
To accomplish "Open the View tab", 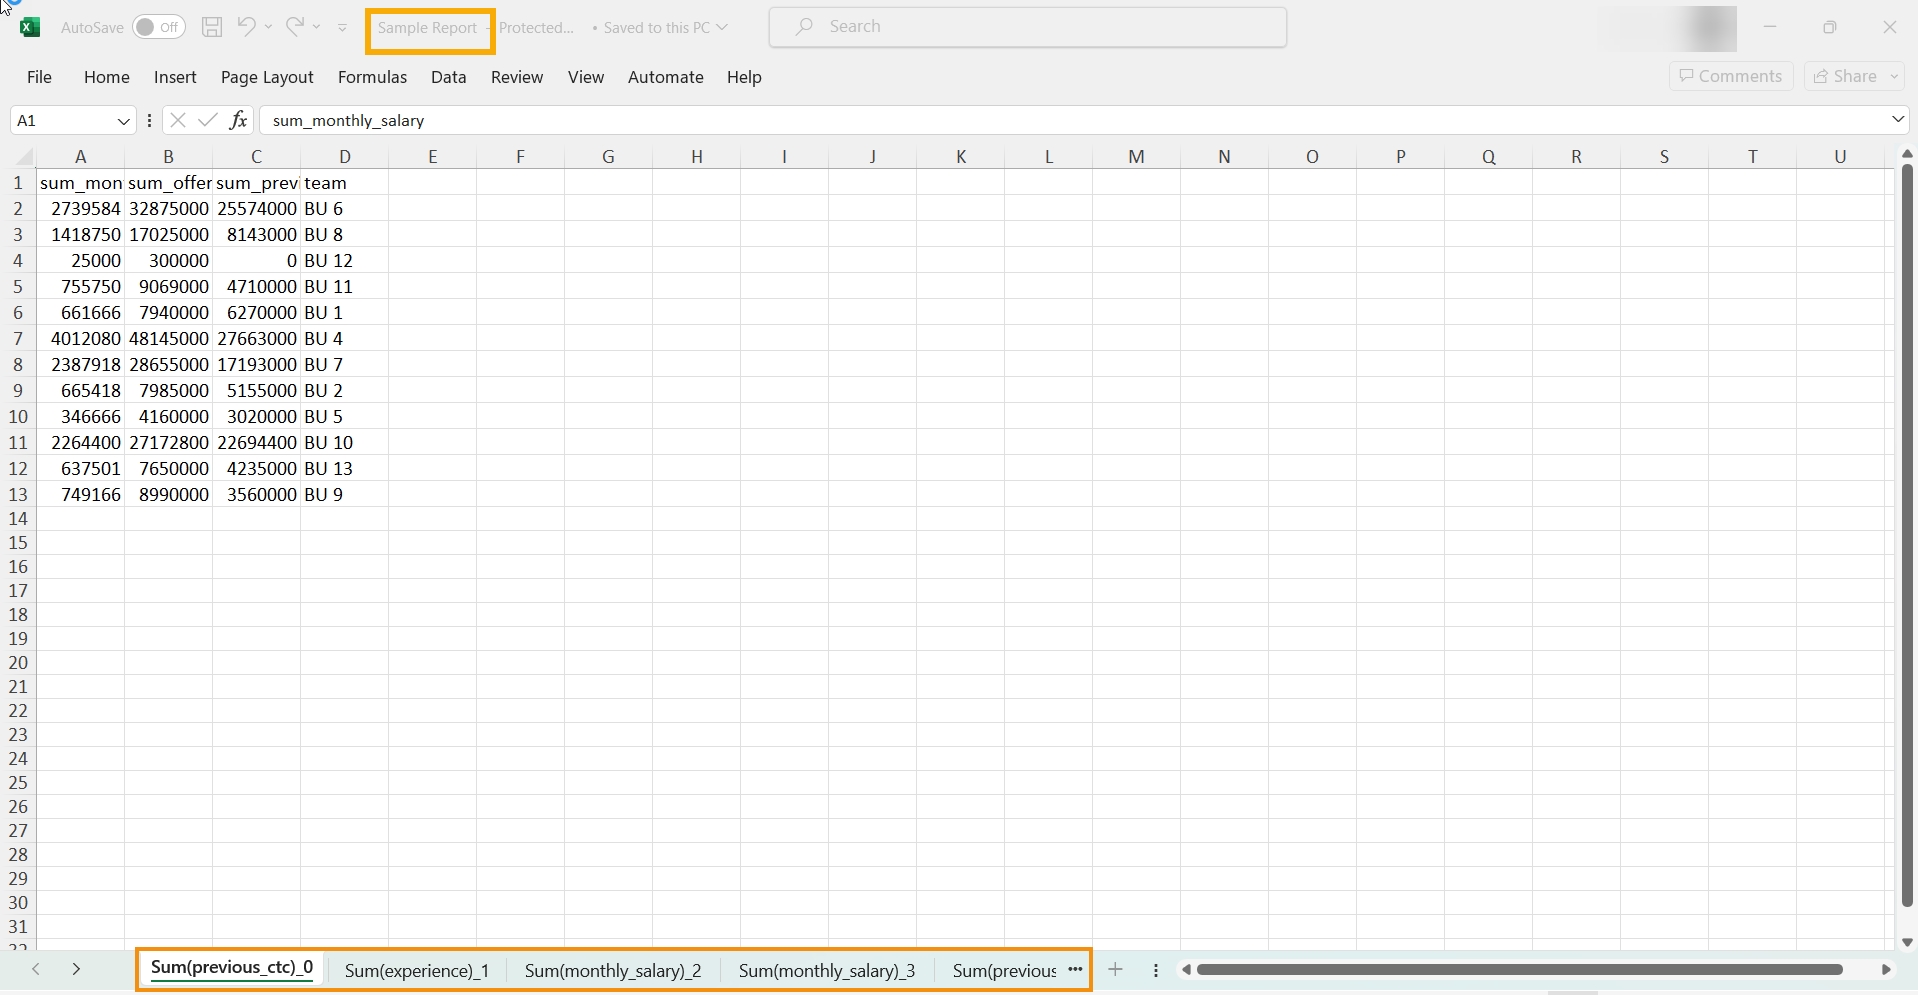I will point(586,77).
